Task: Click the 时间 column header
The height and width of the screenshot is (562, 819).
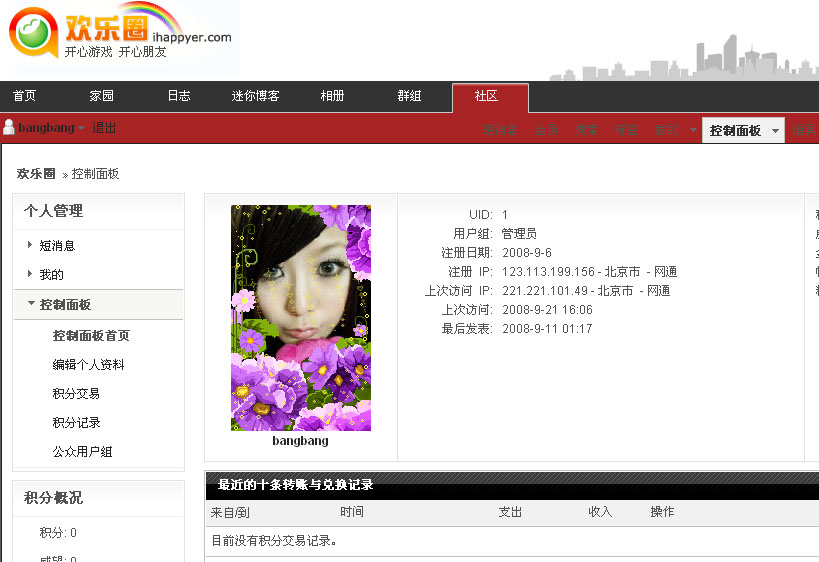Action: click(352, 512)
